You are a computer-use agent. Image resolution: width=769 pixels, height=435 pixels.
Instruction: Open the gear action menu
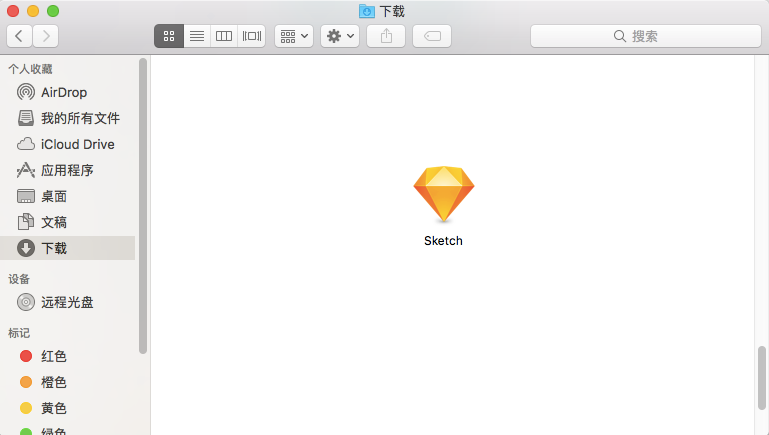click(340, 36)
